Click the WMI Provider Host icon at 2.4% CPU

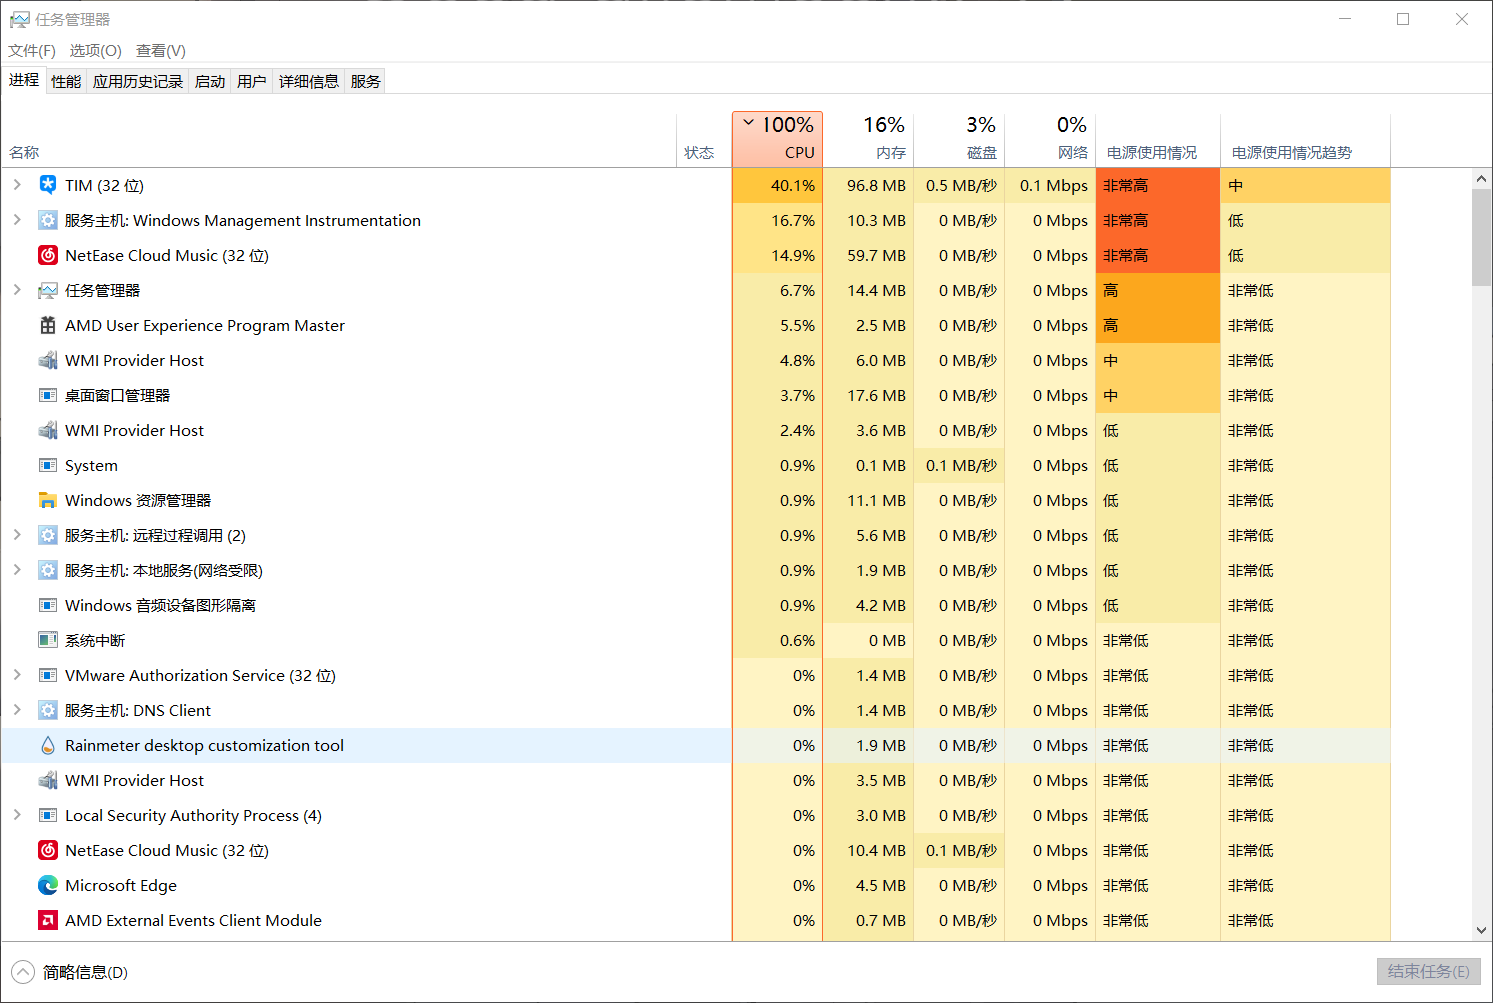[47, 430]
